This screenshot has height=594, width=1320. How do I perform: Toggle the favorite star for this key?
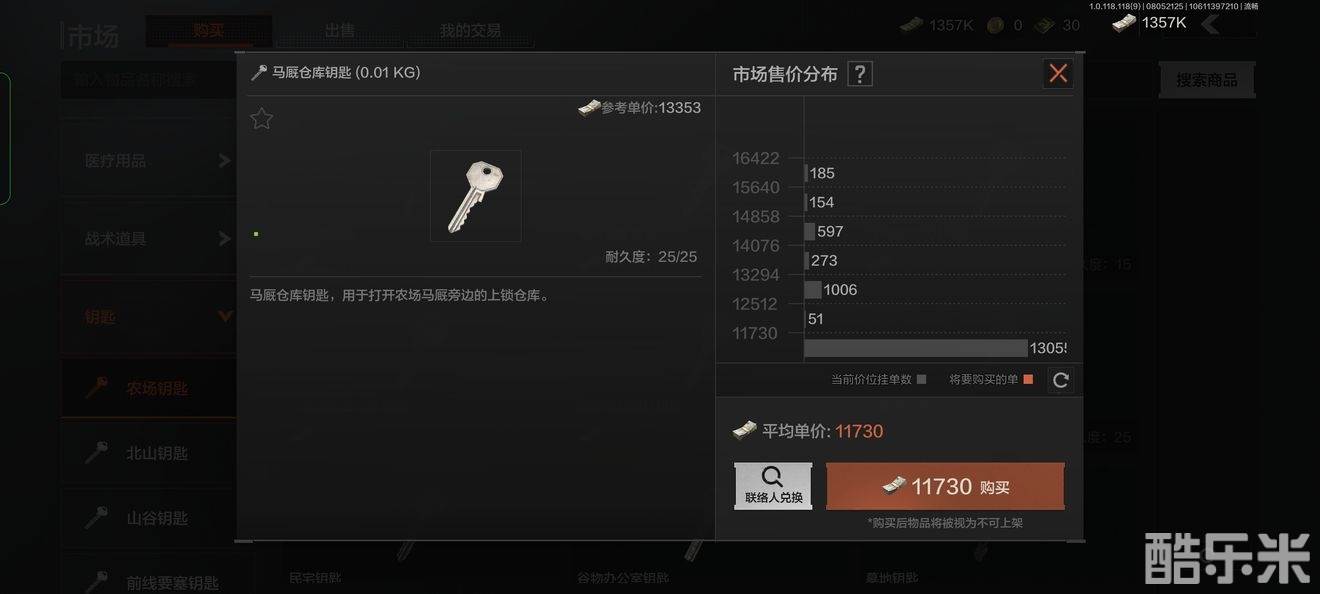(261, 119)
